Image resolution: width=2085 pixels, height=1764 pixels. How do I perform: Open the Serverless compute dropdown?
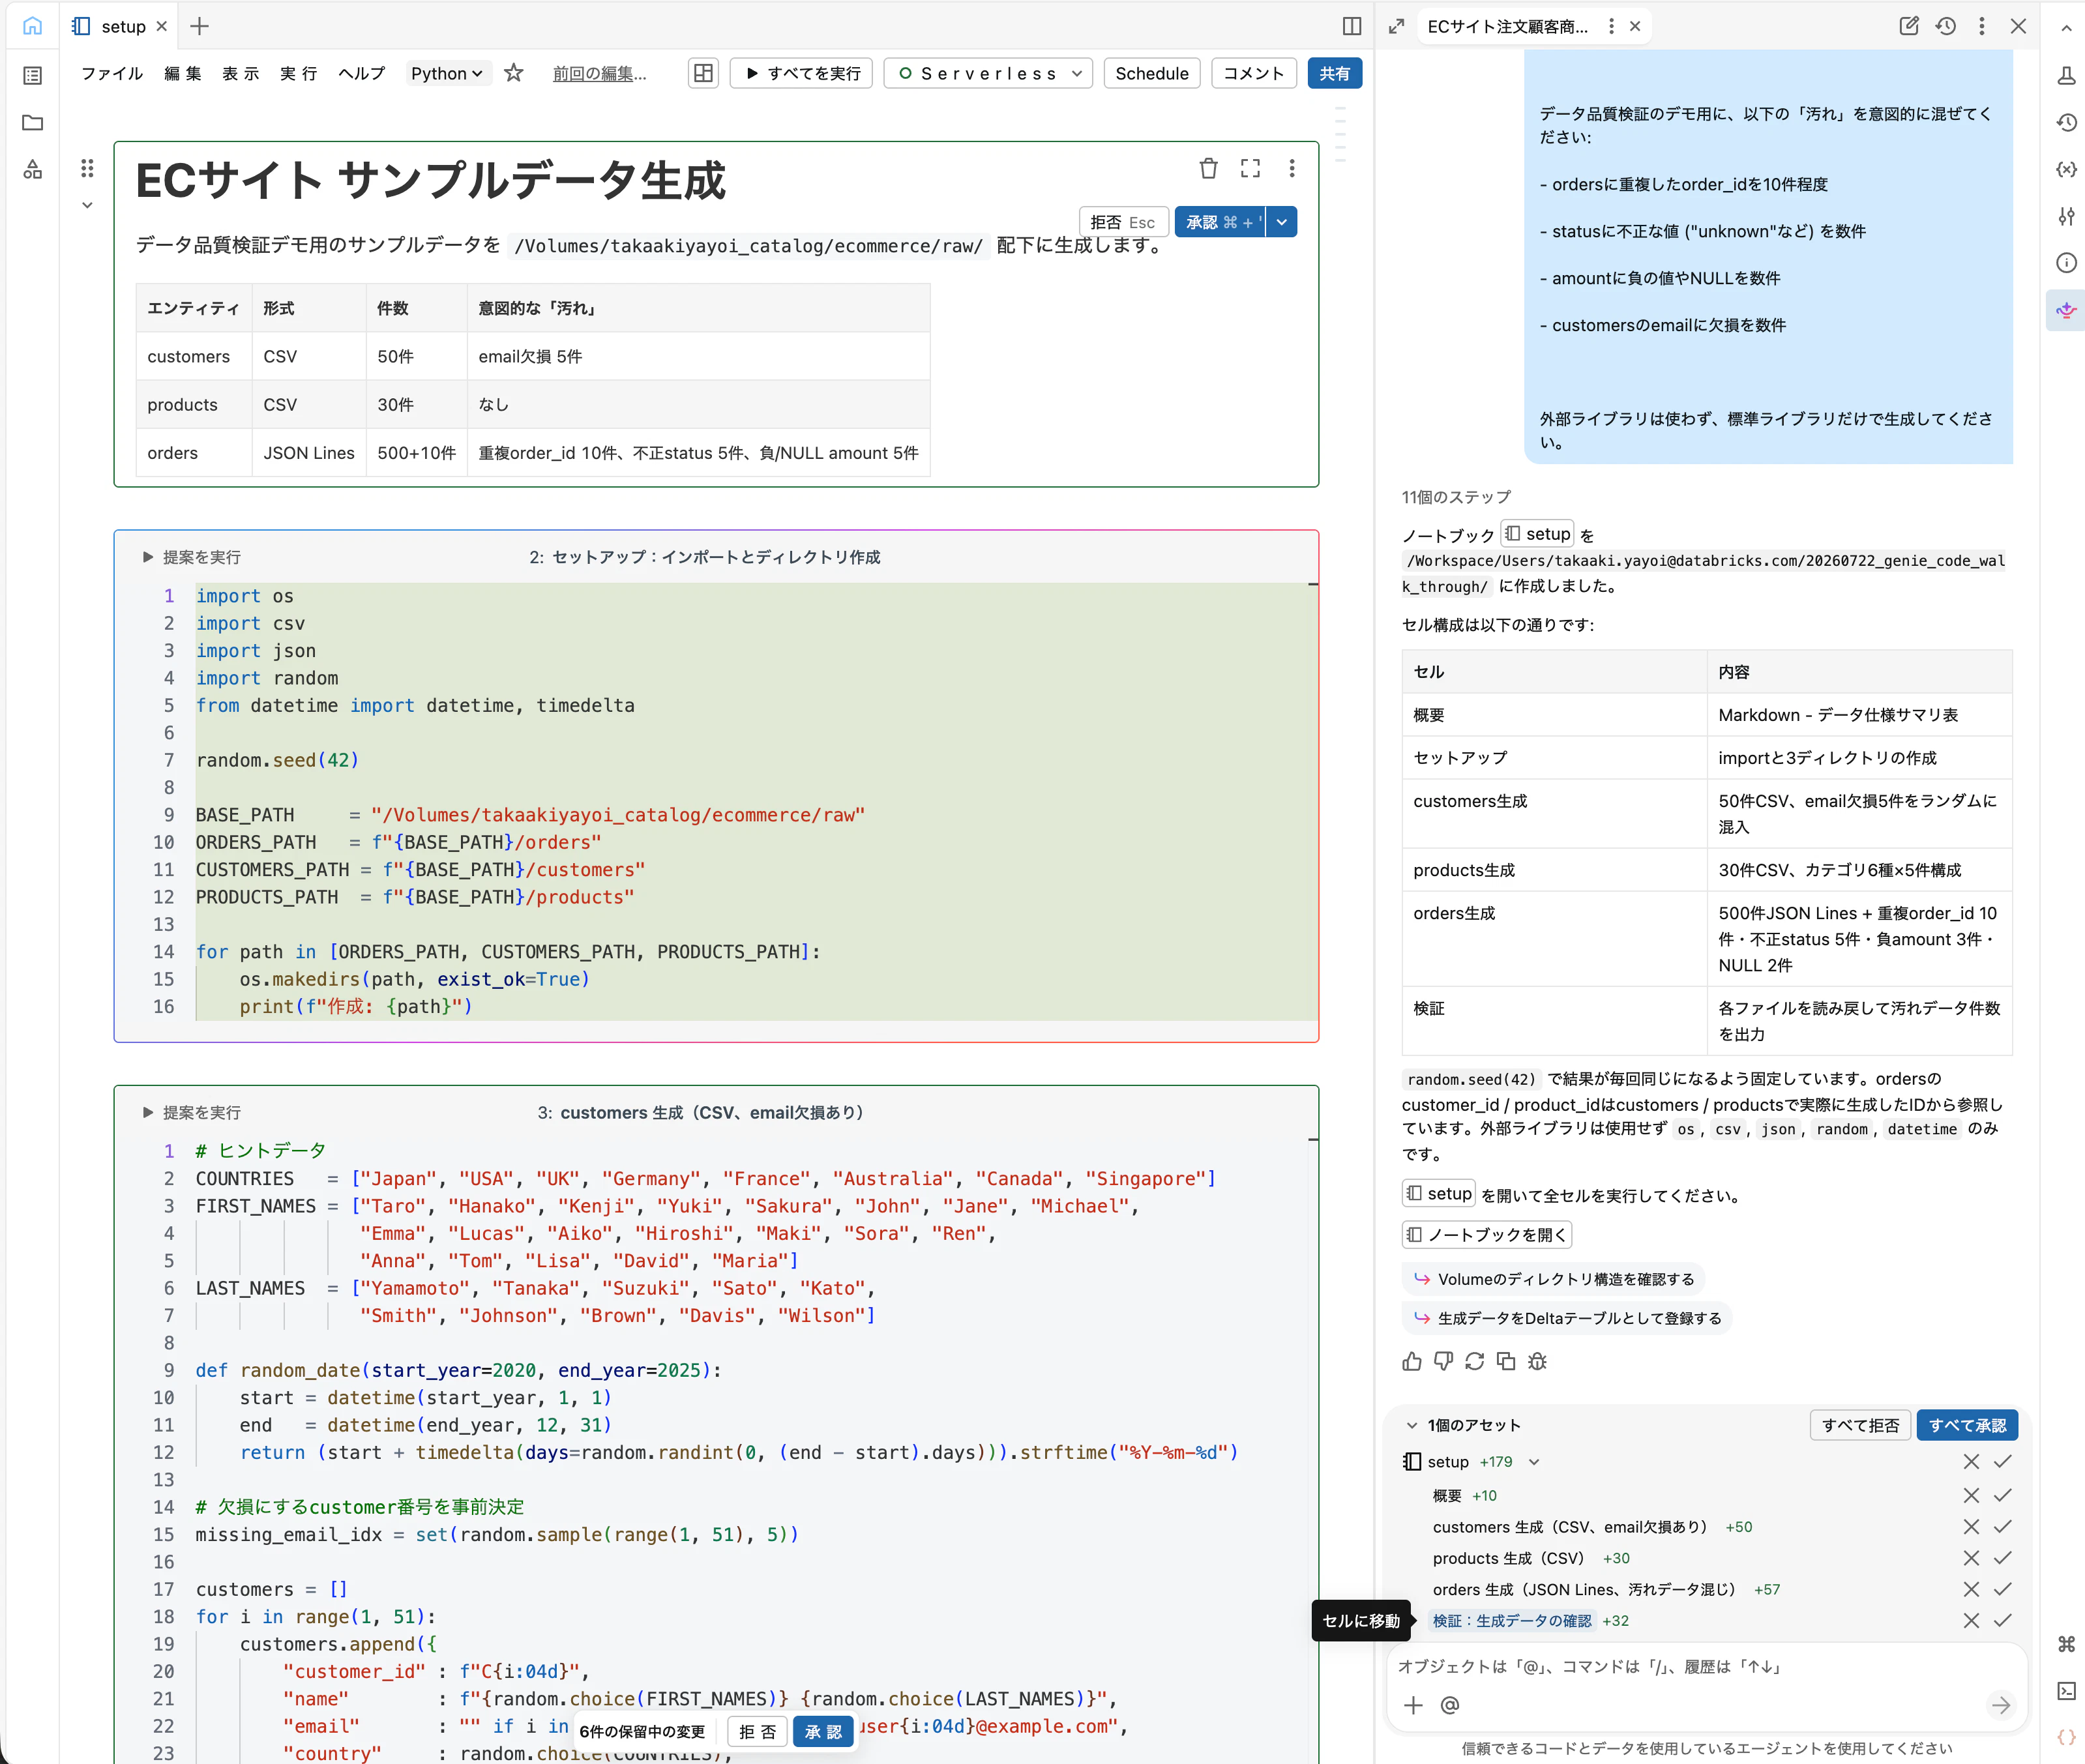(x=989, y=73)
